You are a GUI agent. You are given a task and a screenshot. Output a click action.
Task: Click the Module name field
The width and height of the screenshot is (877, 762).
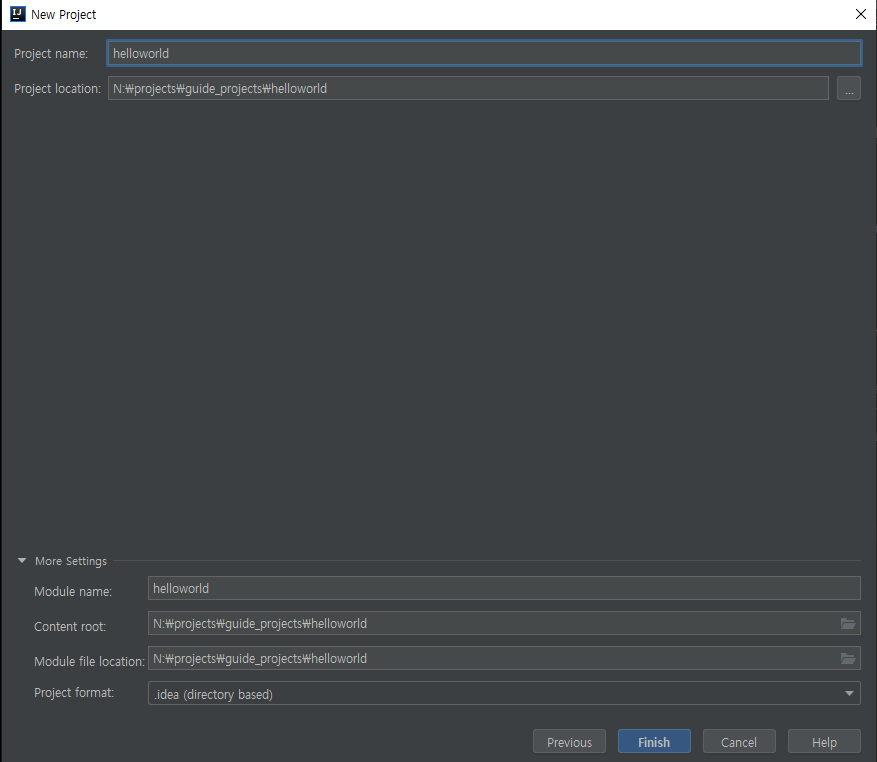pos(504,589)
